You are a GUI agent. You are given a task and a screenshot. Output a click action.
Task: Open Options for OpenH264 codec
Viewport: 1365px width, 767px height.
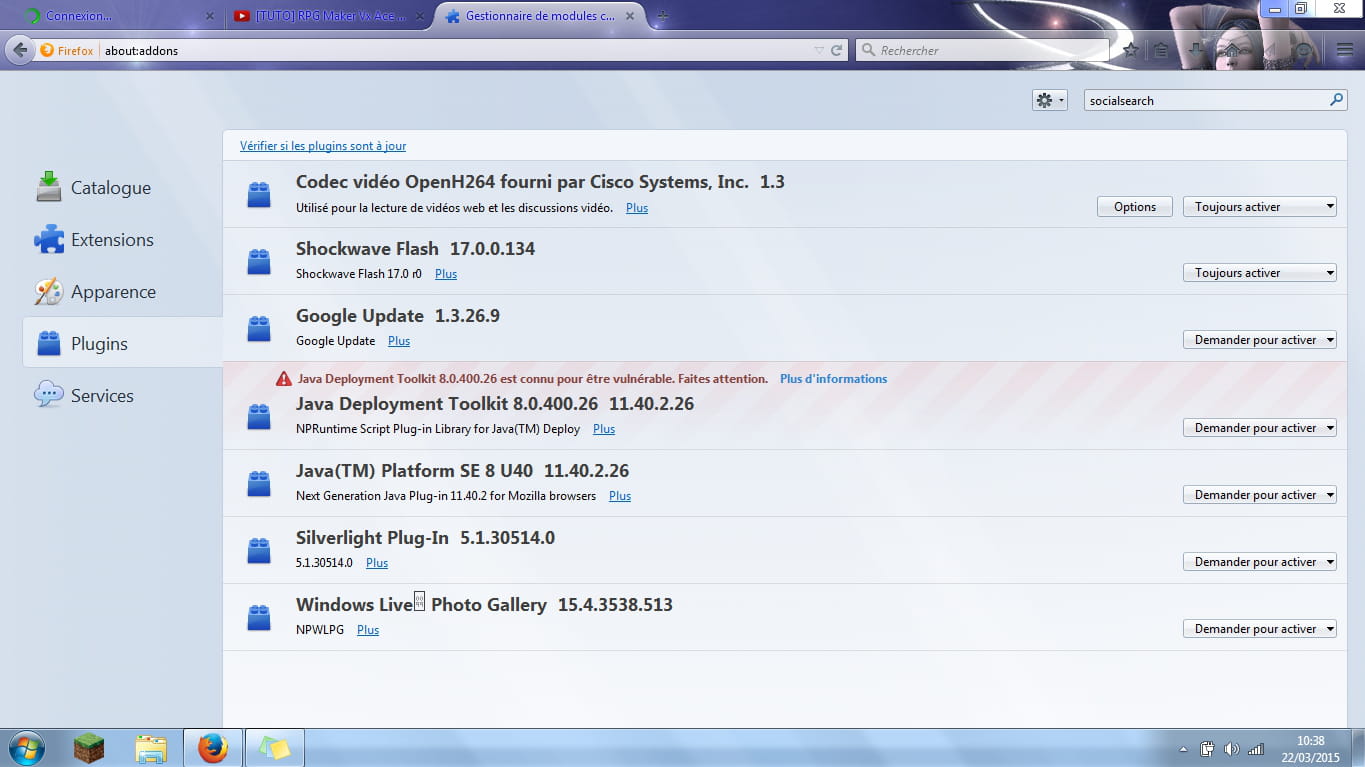tap(1135, 207)
